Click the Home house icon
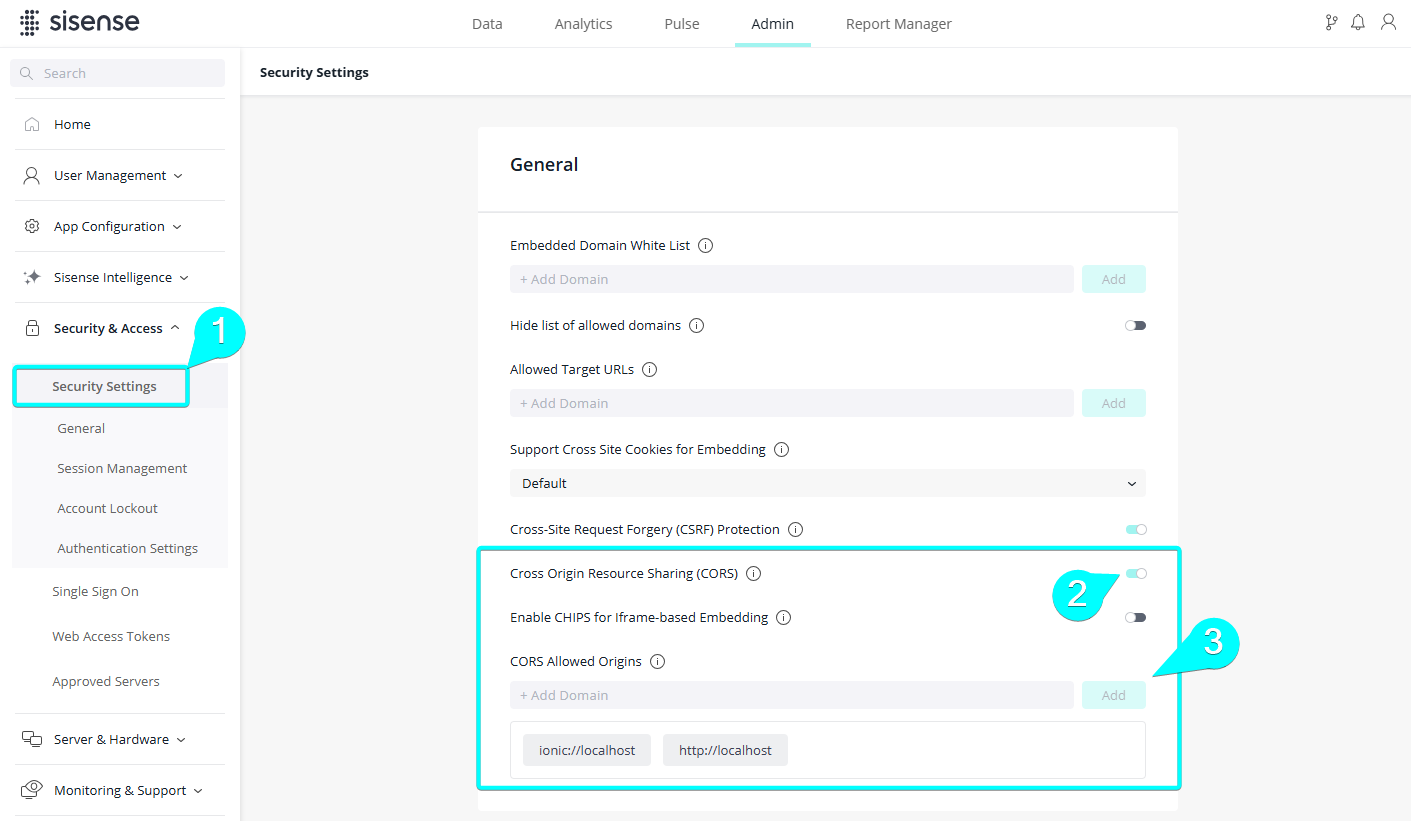This screenshot has width=1411, height=821. pos(32,124)
